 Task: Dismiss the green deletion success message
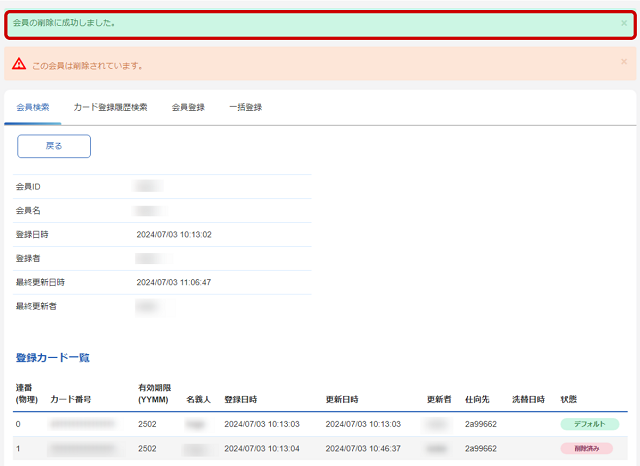pyautogui.click(x=624, y=23)
